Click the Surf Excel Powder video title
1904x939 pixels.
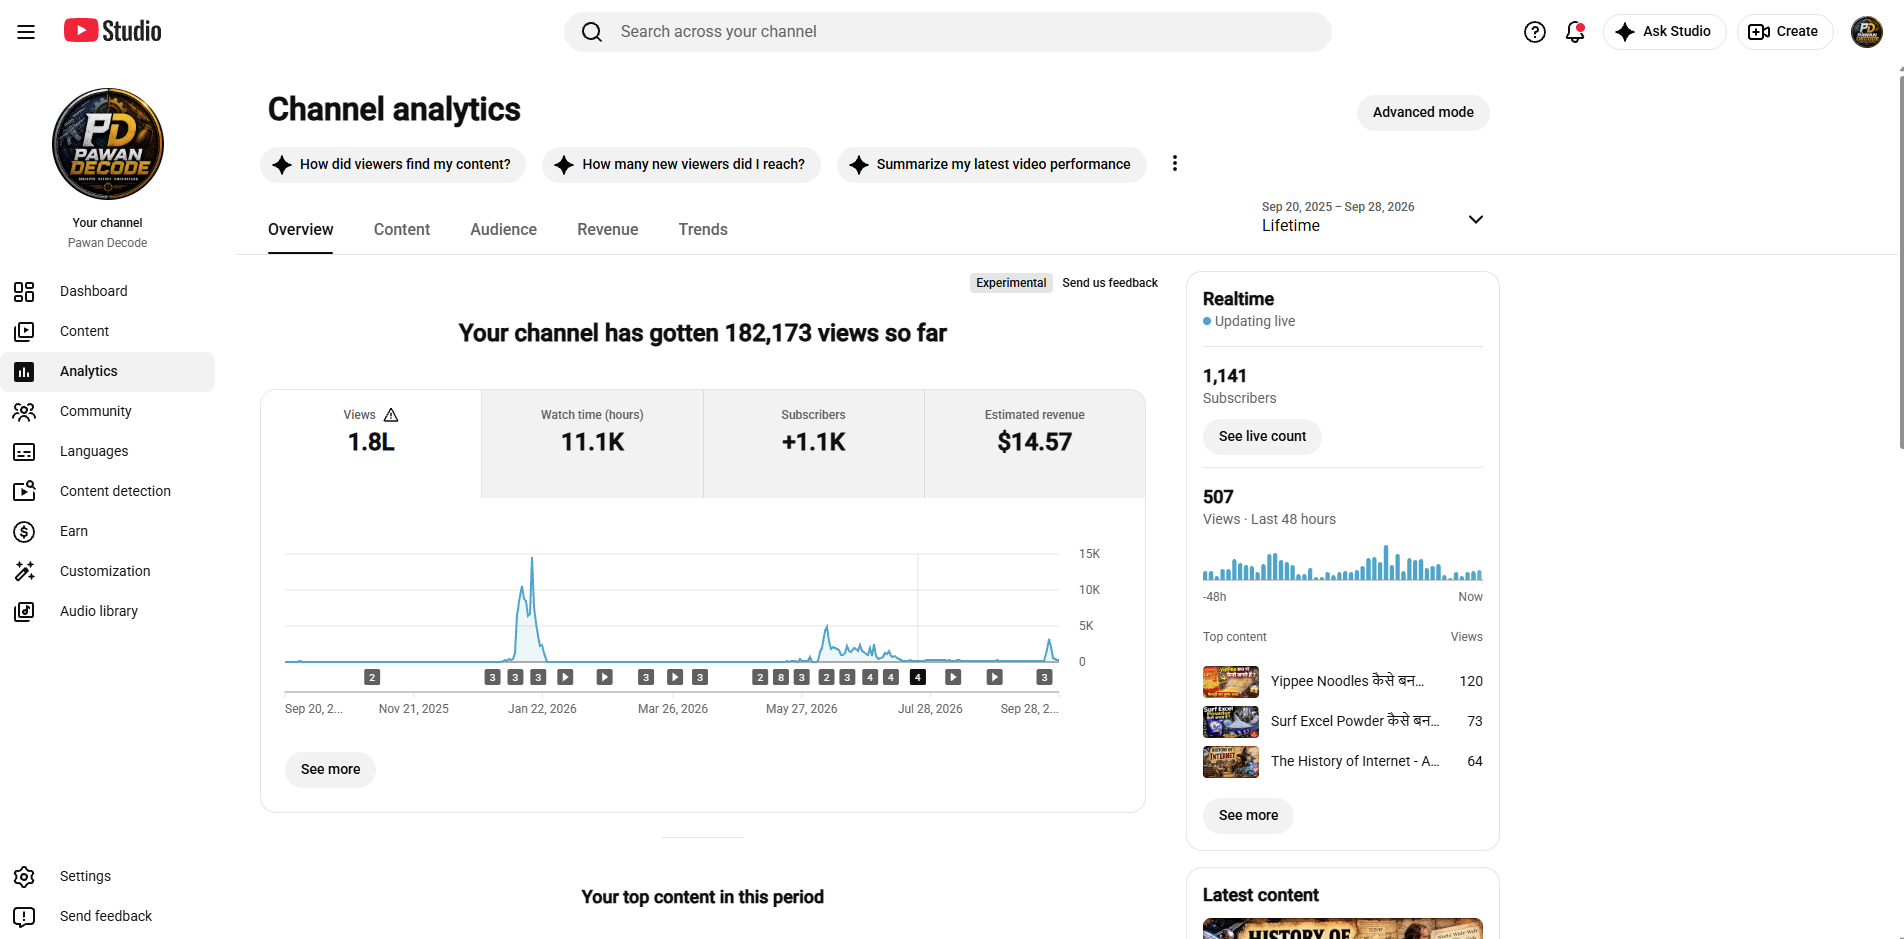click(x=1355, y=721)
